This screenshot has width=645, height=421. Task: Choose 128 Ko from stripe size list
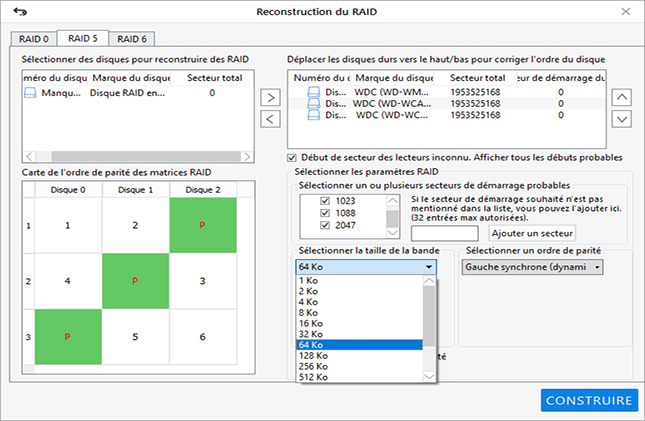click(x=310, y=354)
